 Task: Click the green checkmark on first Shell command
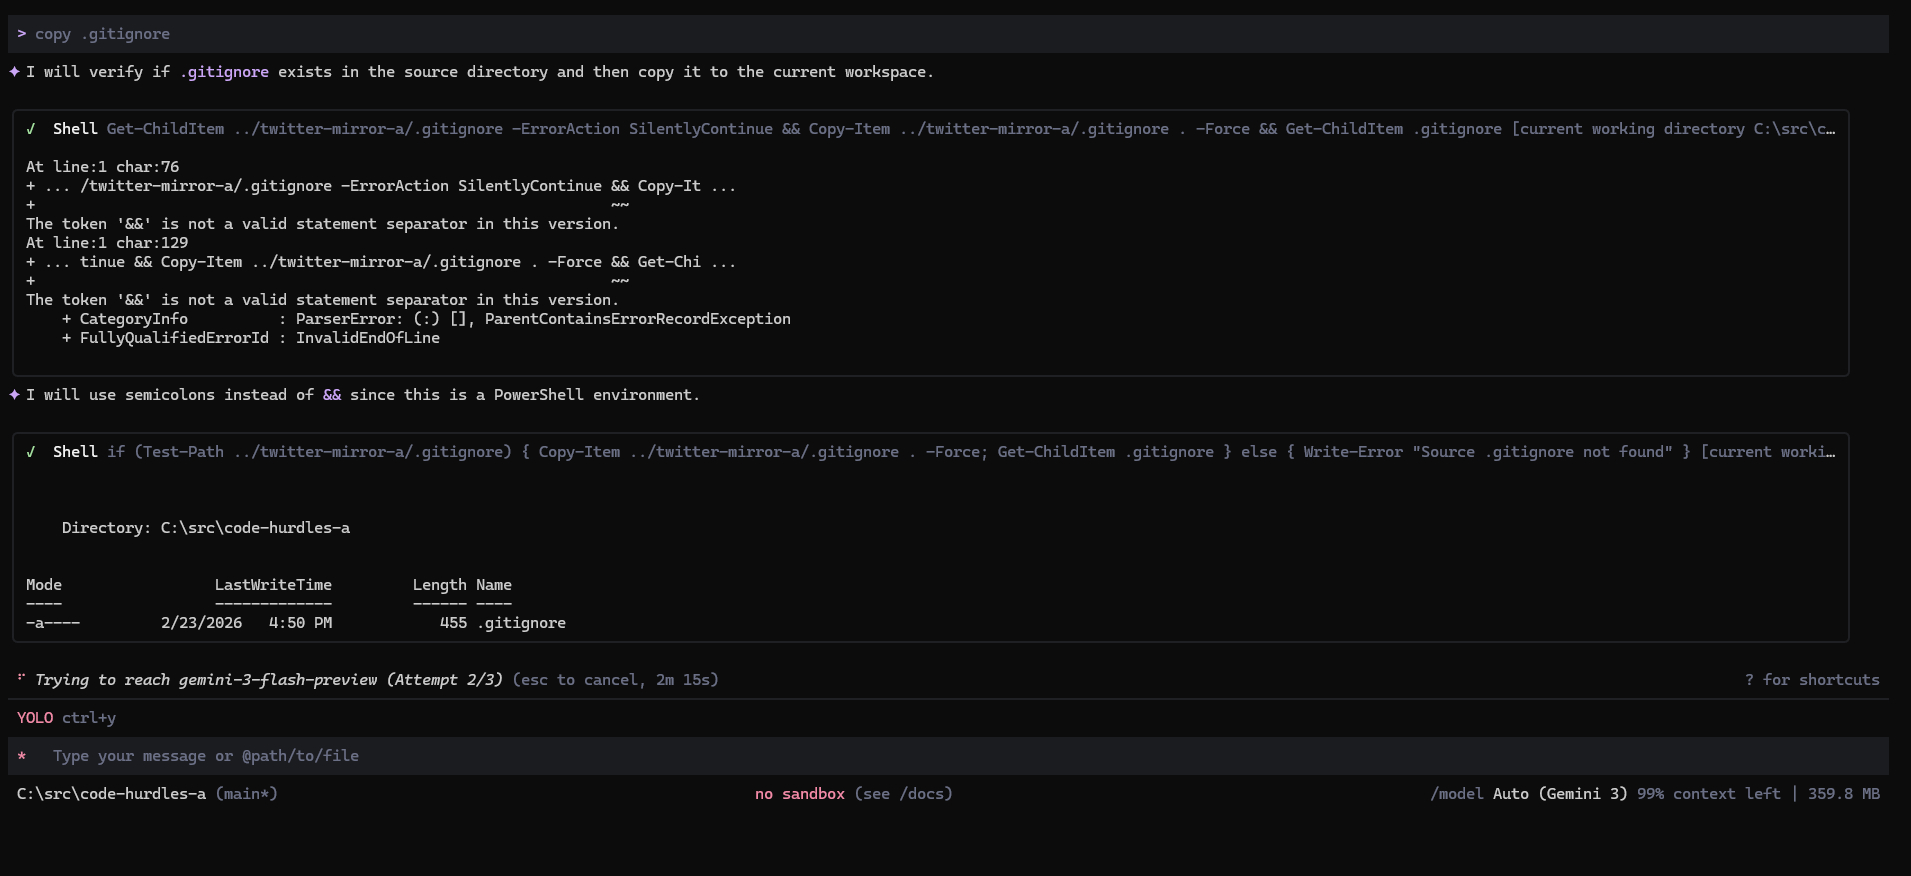coord(31,129)
